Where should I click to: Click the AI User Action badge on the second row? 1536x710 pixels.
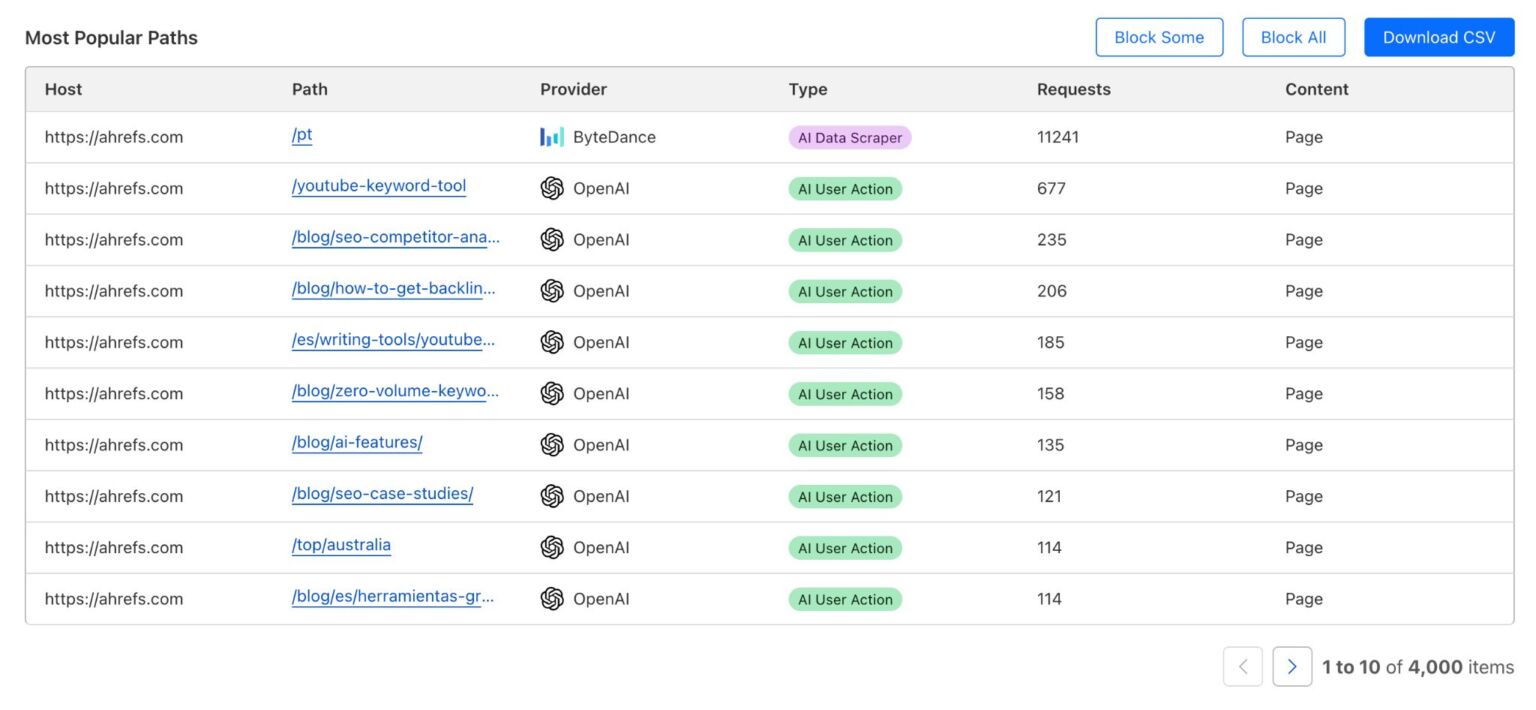845,188
